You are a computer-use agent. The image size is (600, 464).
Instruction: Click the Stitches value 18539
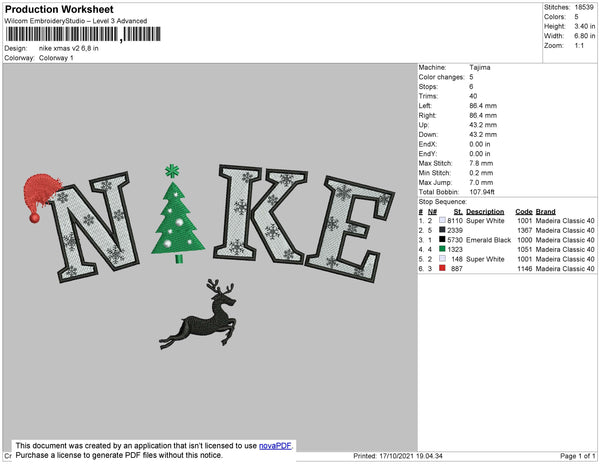coord(584,7)
